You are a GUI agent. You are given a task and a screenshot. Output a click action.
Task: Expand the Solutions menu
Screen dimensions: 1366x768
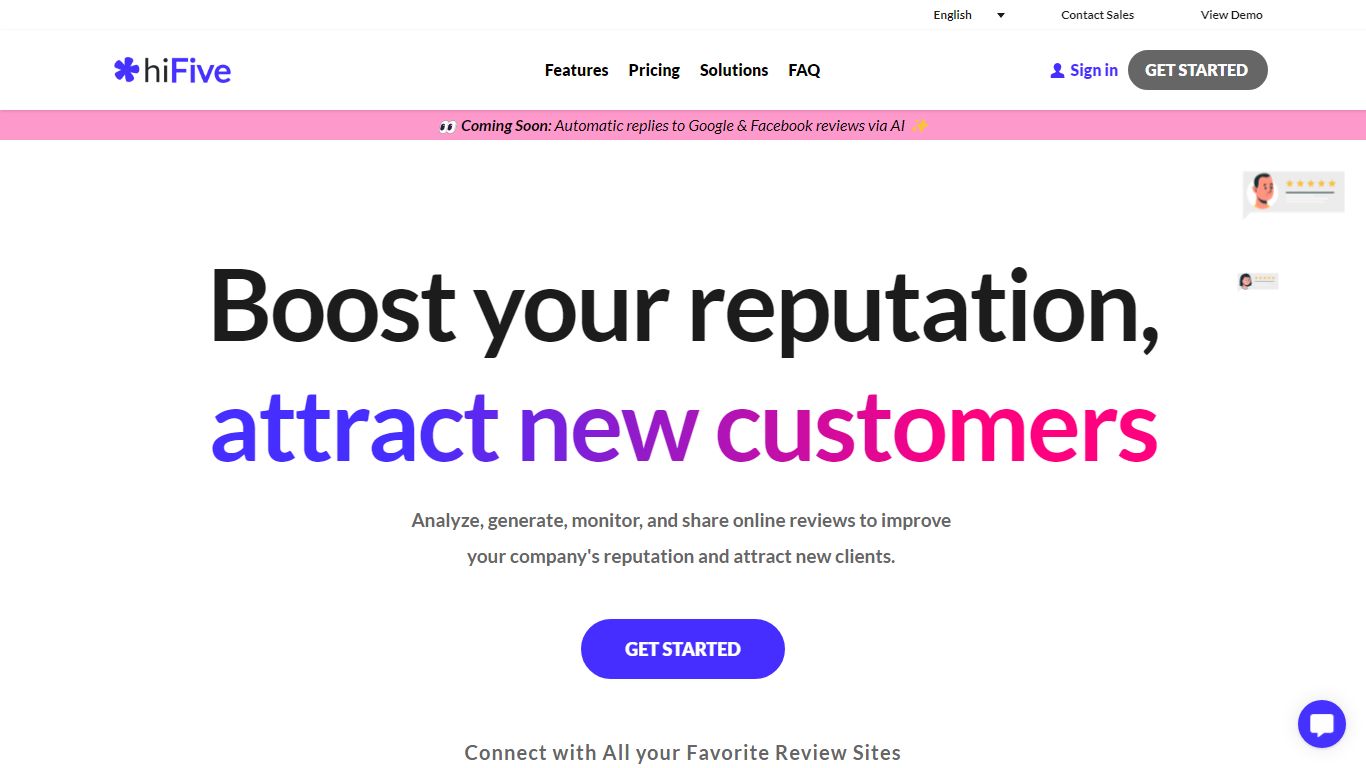734,70
